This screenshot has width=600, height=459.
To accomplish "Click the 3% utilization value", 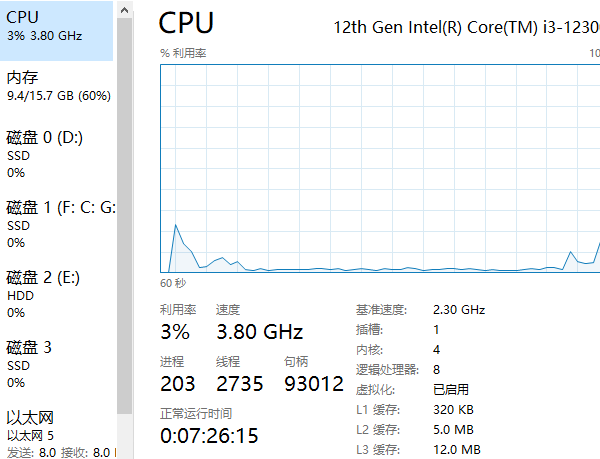I will click(x=175, y=332).
